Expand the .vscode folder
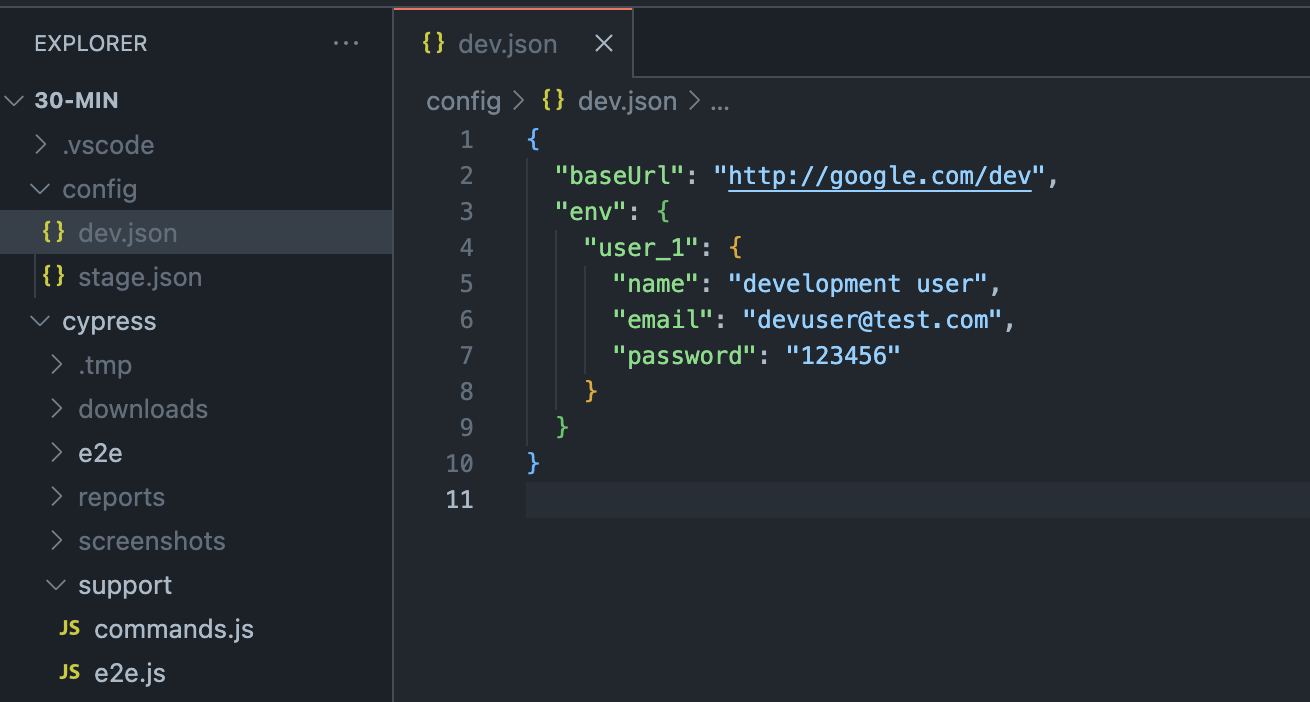The height and width of the screenshot is (702, 1310). coord(41,144)
